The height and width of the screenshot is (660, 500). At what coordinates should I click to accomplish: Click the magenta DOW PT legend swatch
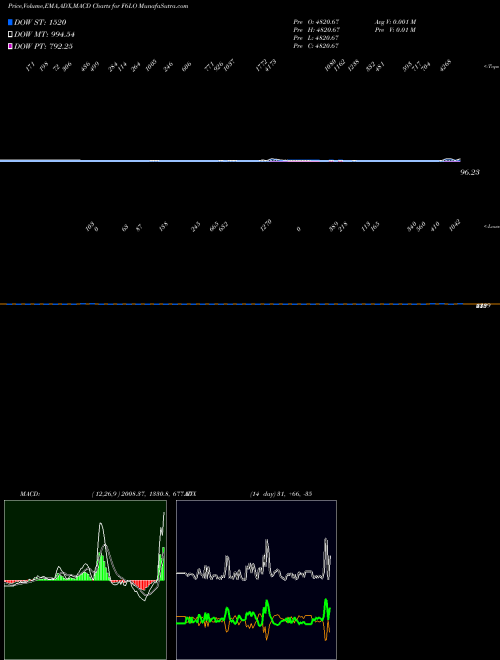tap(10, 46)
